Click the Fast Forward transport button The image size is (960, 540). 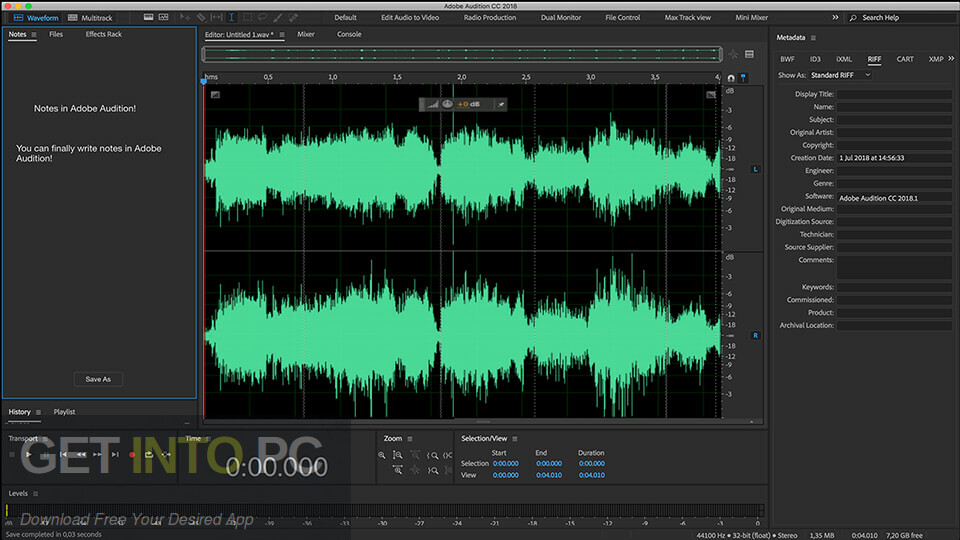(x=97, y=455)
